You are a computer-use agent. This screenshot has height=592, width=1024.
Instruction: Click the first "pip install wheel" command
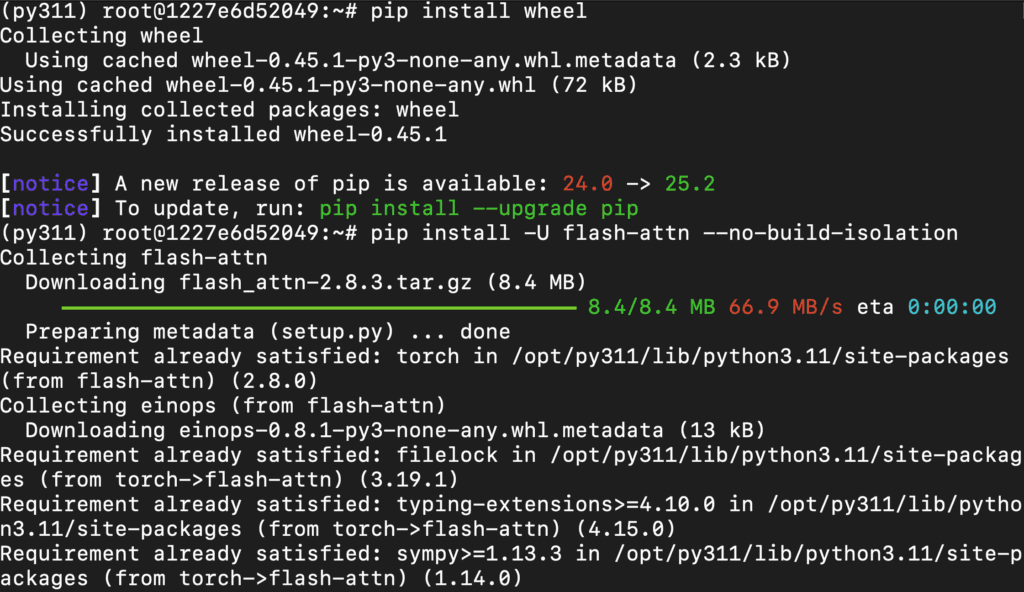478,12
